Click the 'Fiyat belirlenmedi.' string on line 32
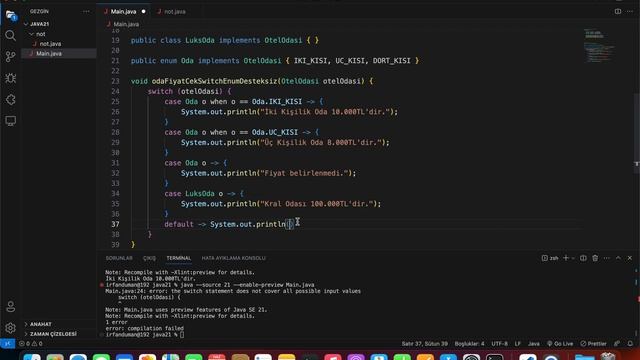The height and width of the screenshot is (360, 640). point(305,173)
